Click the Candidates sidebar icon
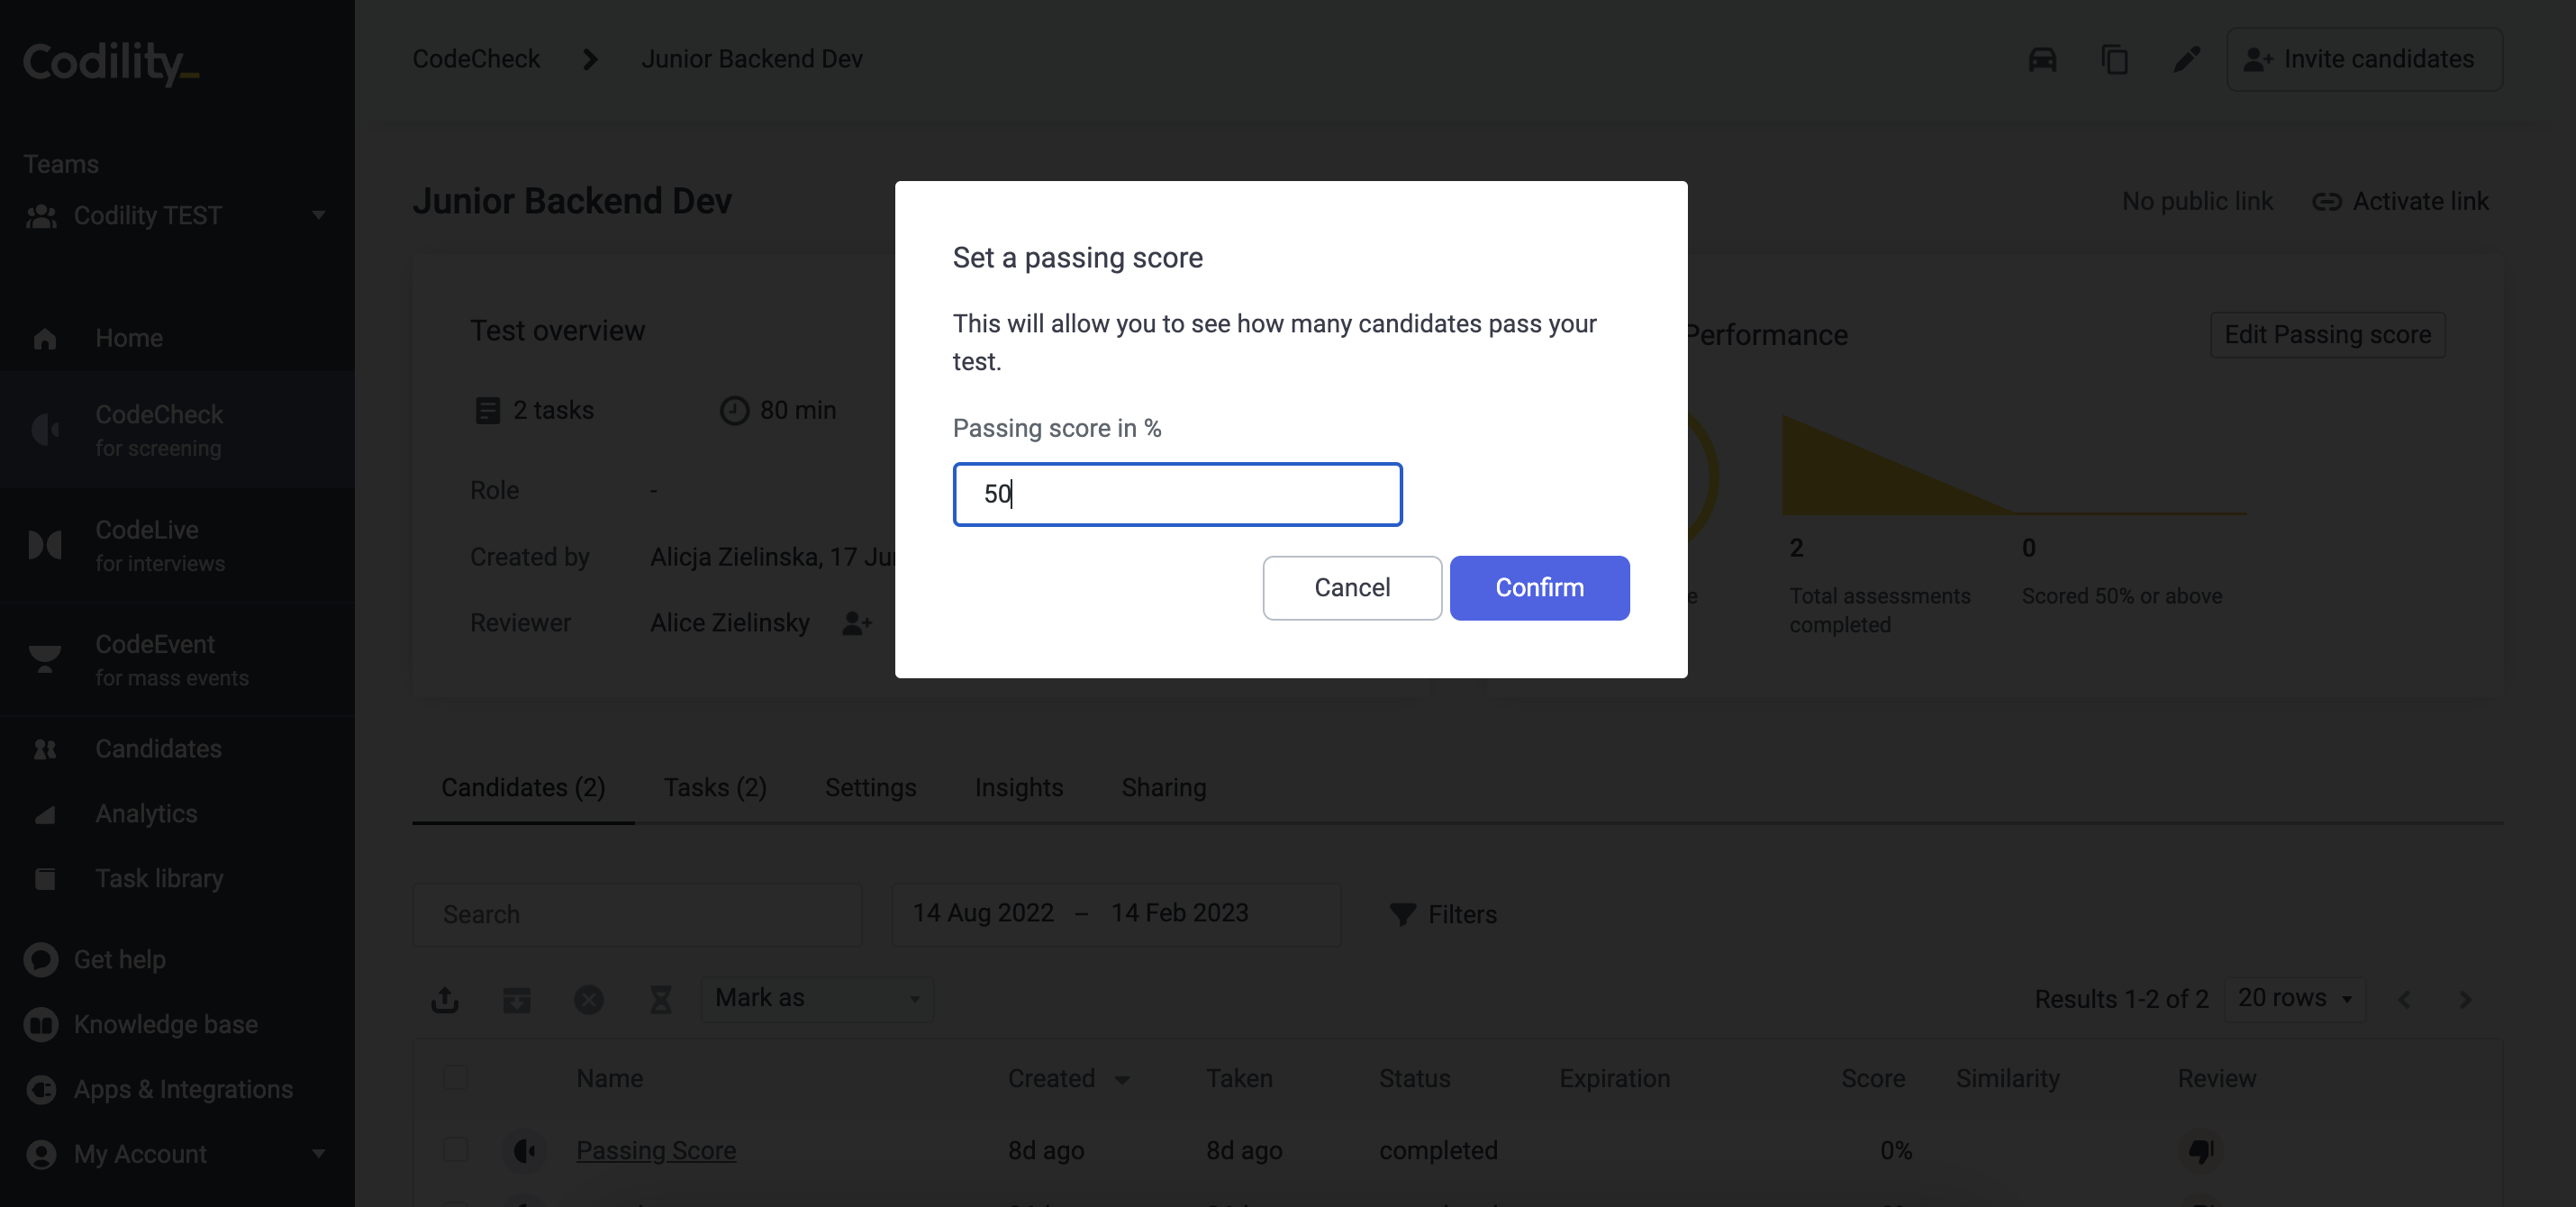The height and width of the screenshot is (1207, 2576). [44, 748]
